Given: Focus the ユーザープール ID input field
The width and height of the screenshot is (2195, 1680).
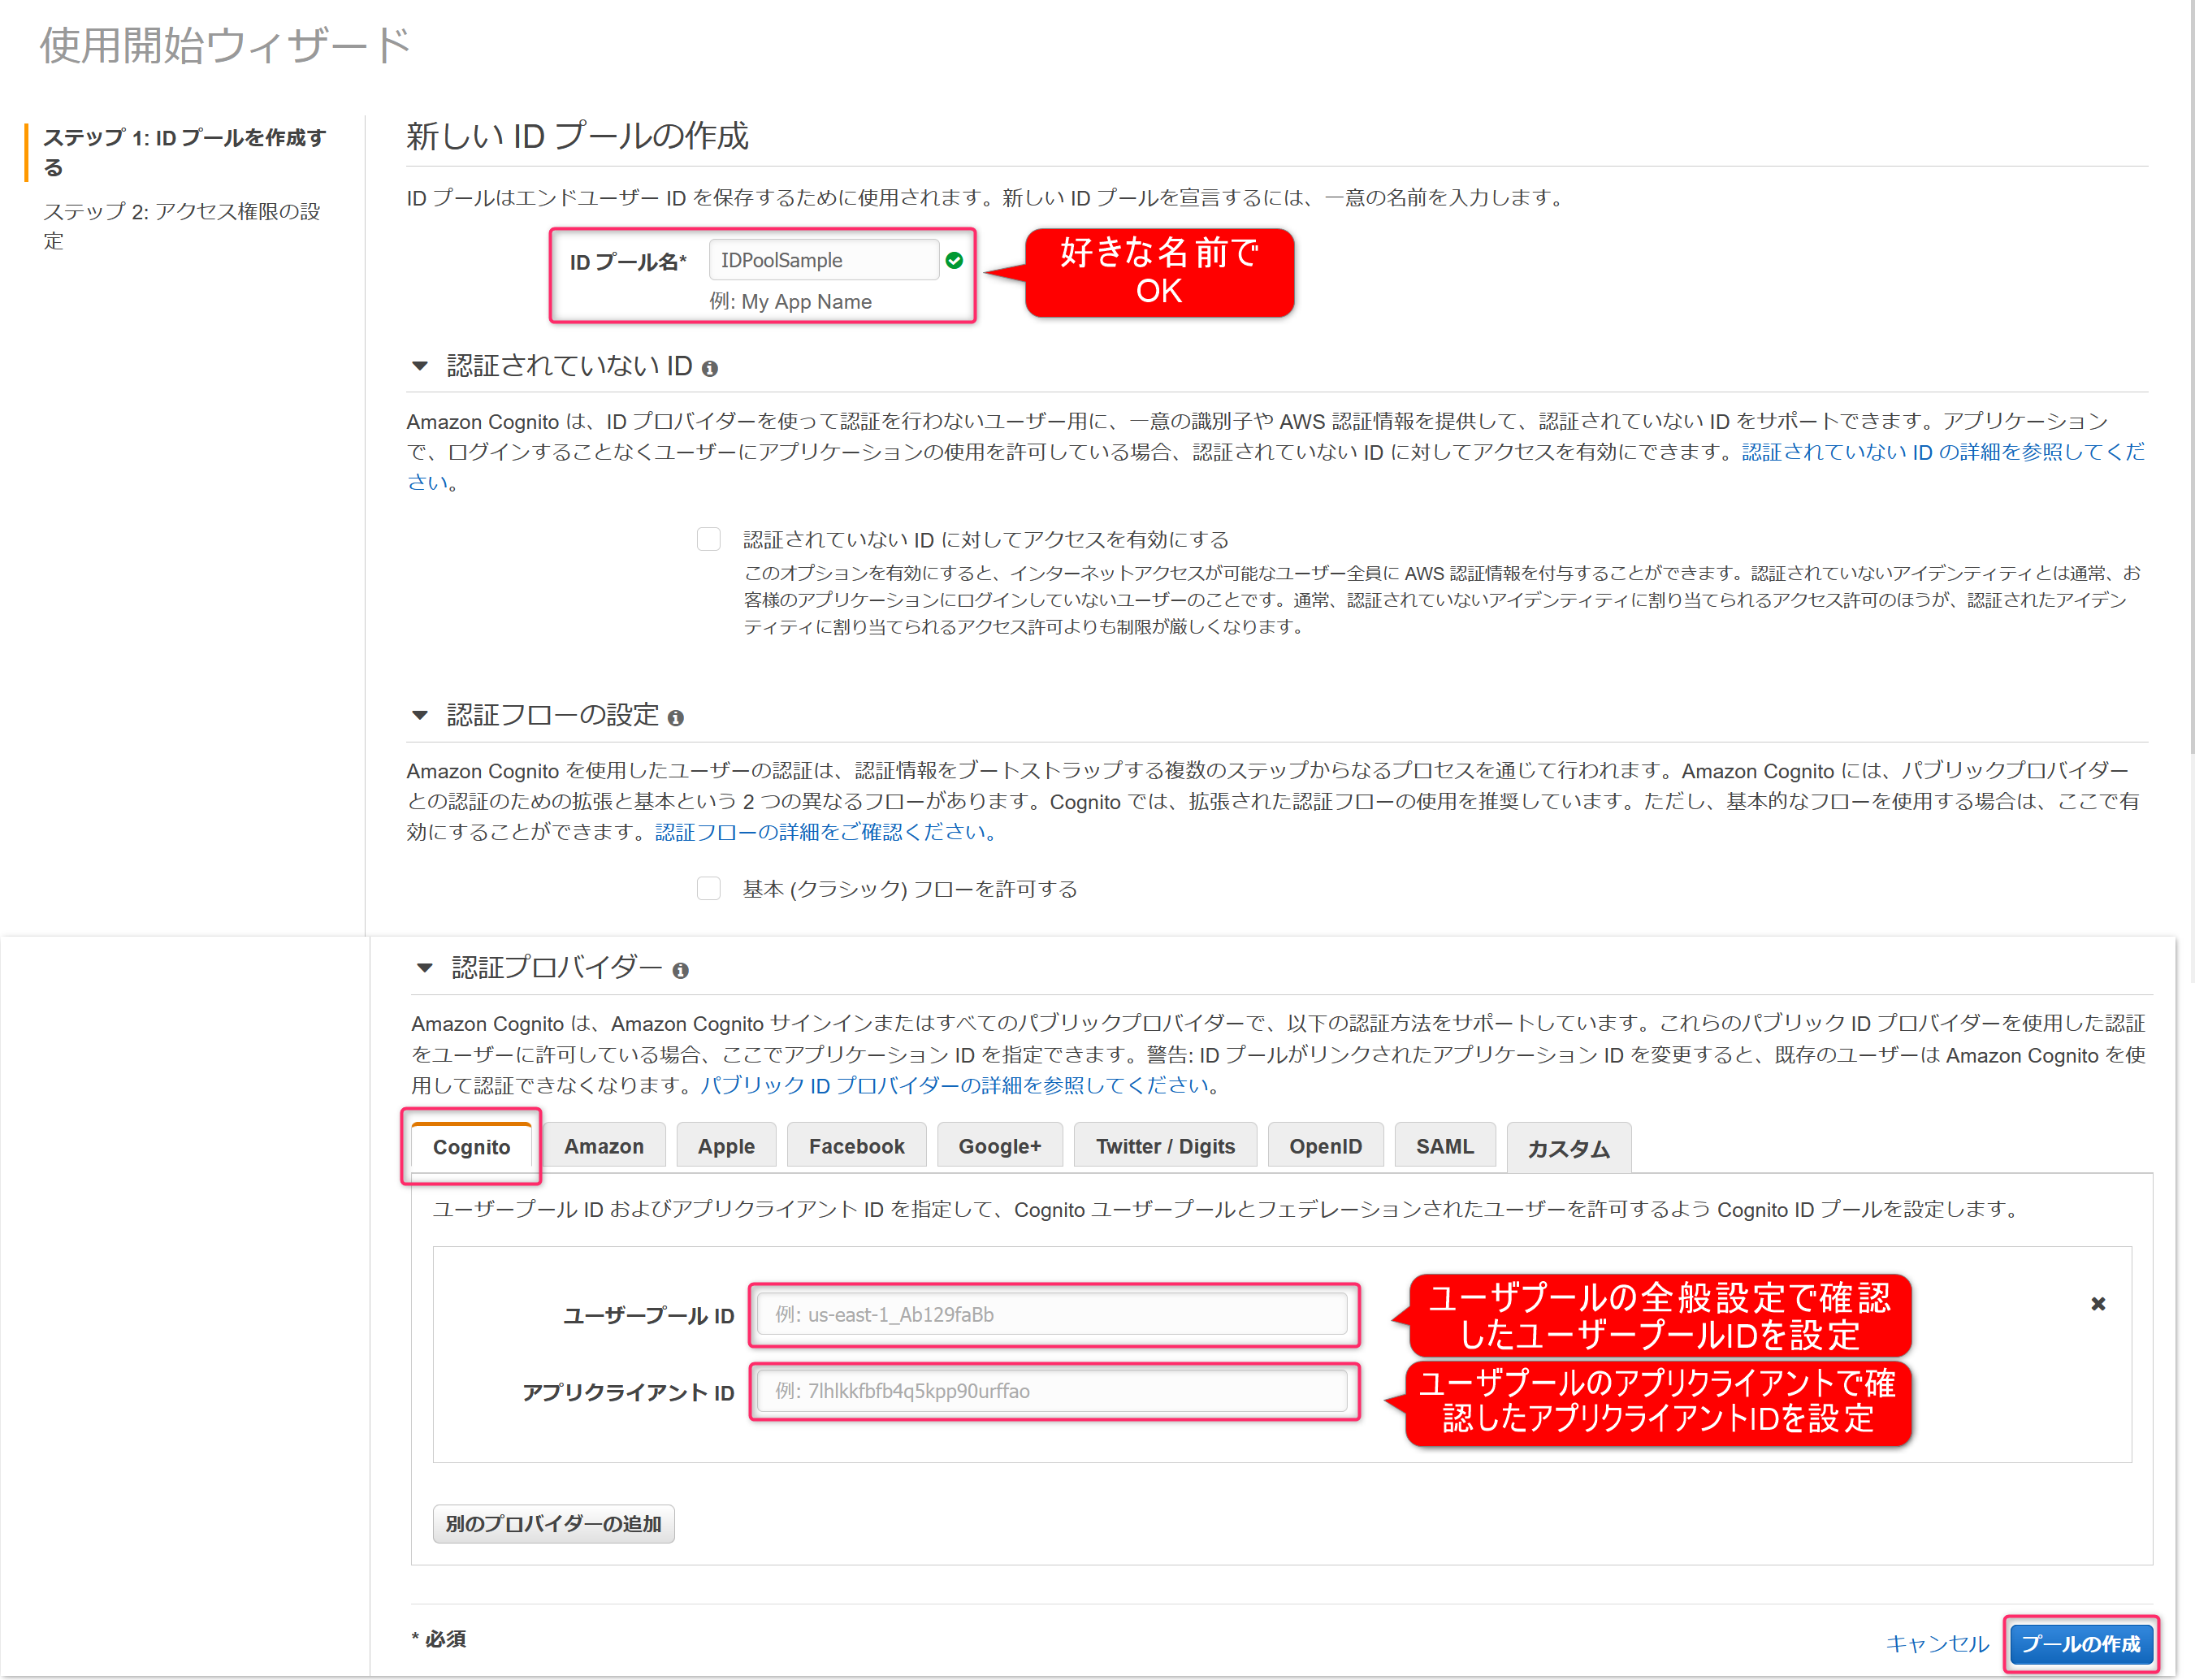Looking at the screenshot, I should click(x=1052, y=1315).
